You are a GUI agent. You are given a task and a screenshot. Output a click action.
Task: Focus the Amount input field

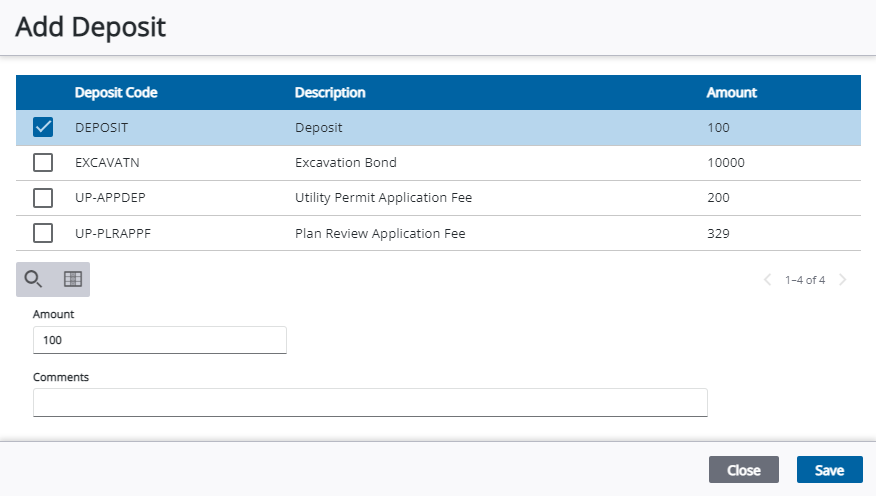coord(160,340)
